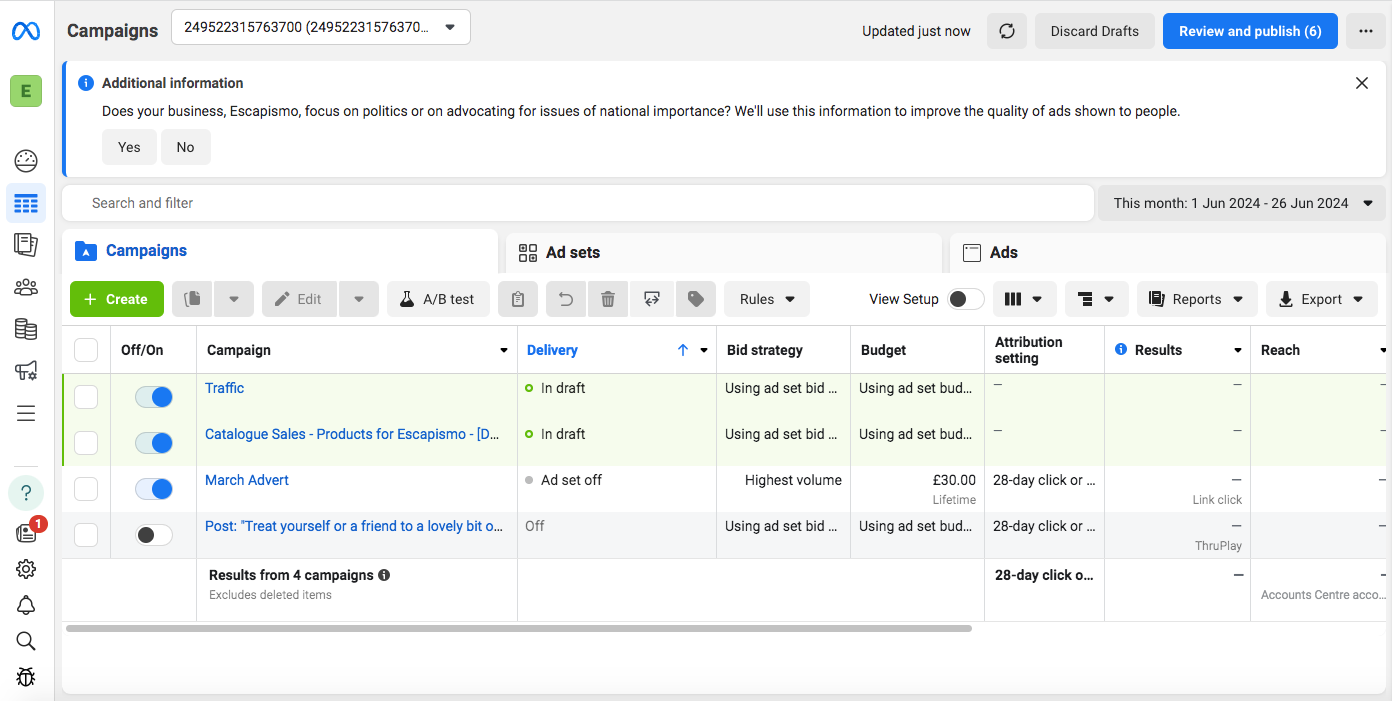Open the Export dropdown
Image resolution: width=1392 pixels, height=701 pixels.
(x=1321, y=299)
